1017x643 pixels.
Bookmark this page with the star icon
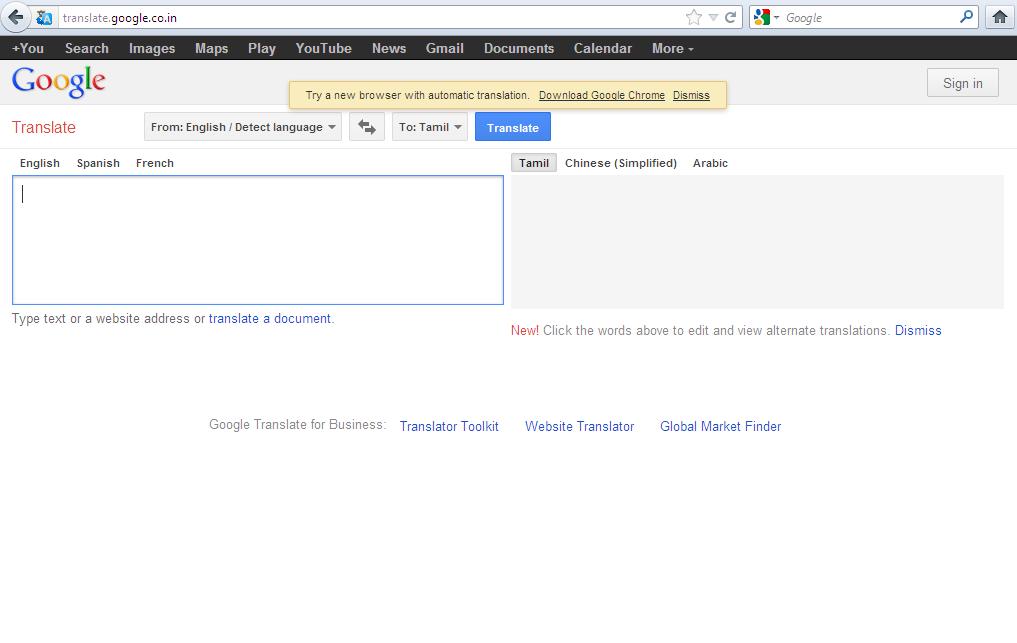click(x=693, y=18)
